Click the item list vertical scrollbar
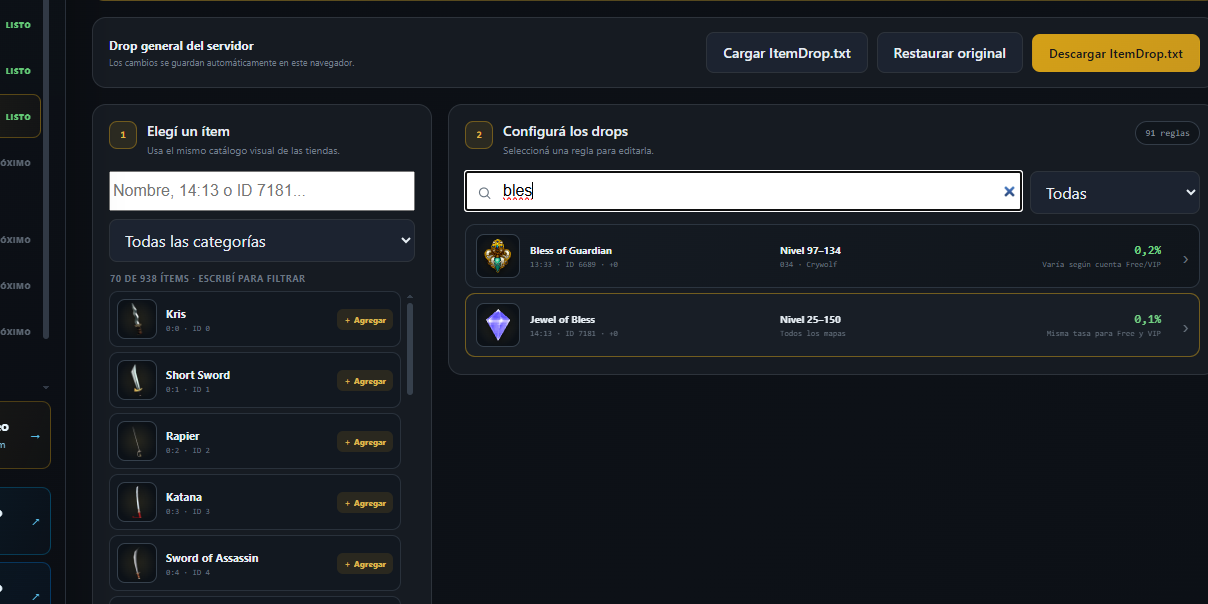Viewport: 1208px width, 604px height. pyautogui.click(x=409, y=348)
